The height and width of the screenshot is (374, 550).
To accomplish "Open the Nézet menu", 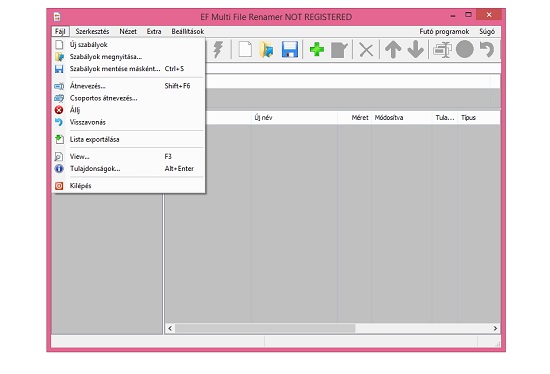I will pyautogui.click(x=128, y=31).
